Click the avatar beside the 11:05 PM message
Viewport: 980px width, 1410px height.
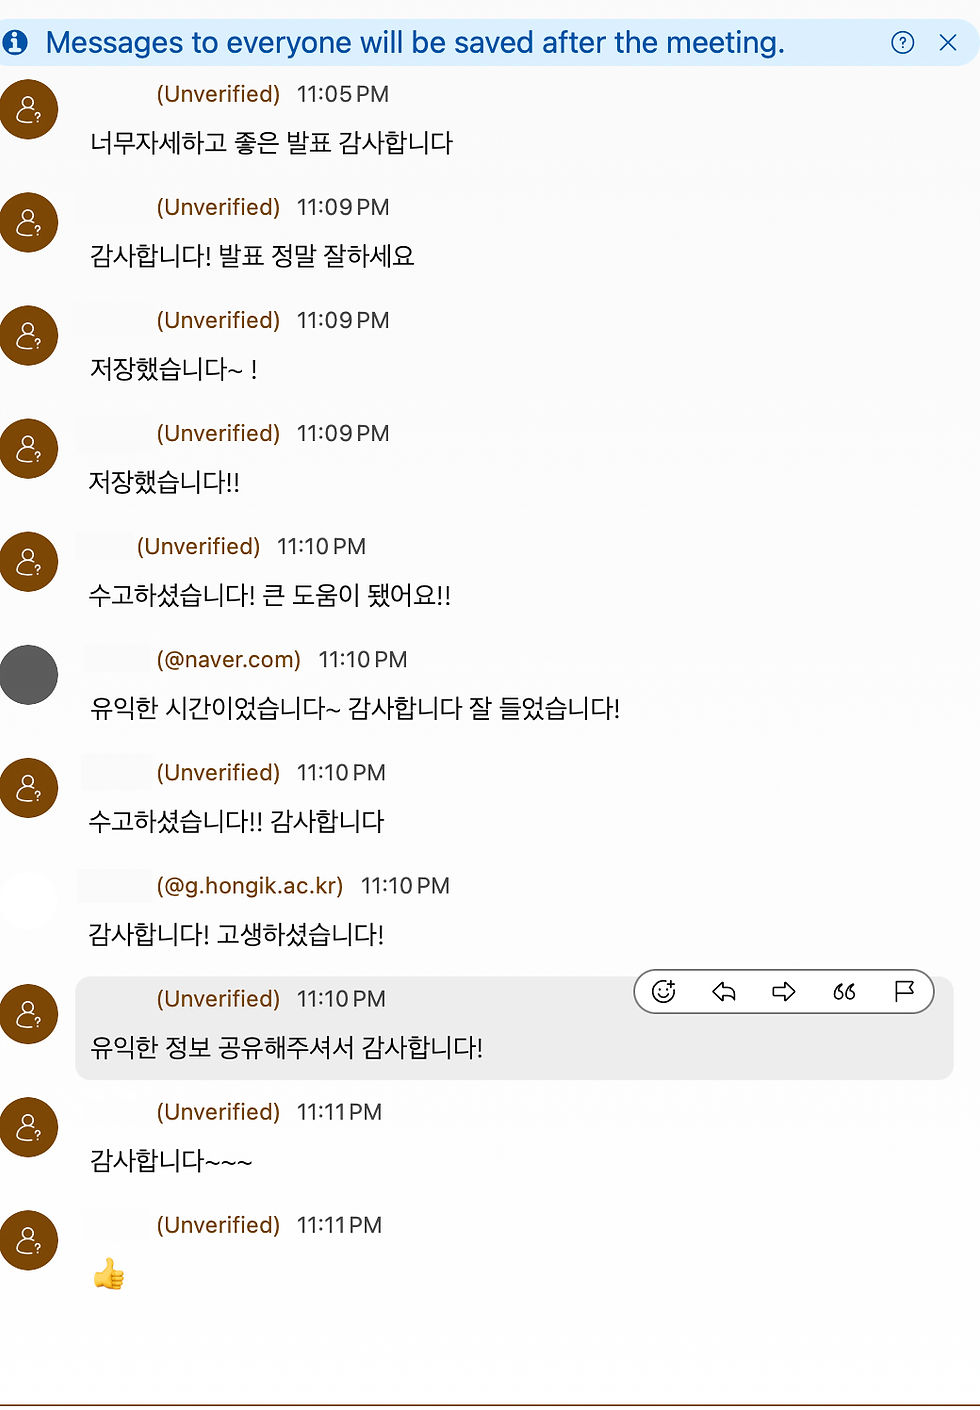click(x=29, y=109)
